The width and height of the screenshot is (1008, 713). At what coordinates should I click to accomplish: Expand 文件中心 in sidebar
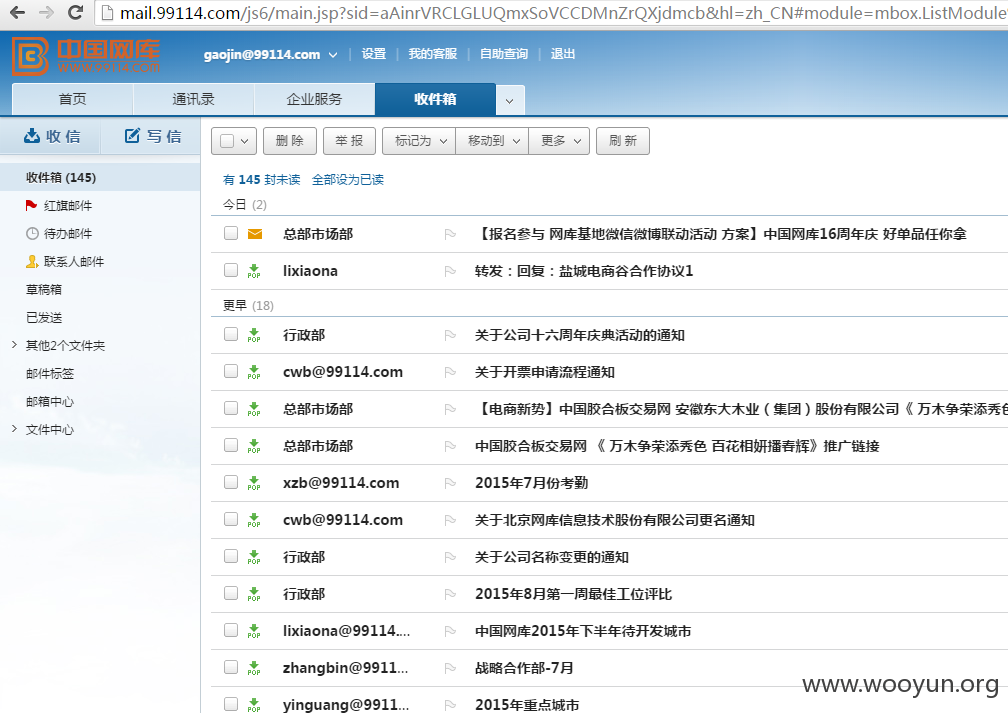[14, 429]
